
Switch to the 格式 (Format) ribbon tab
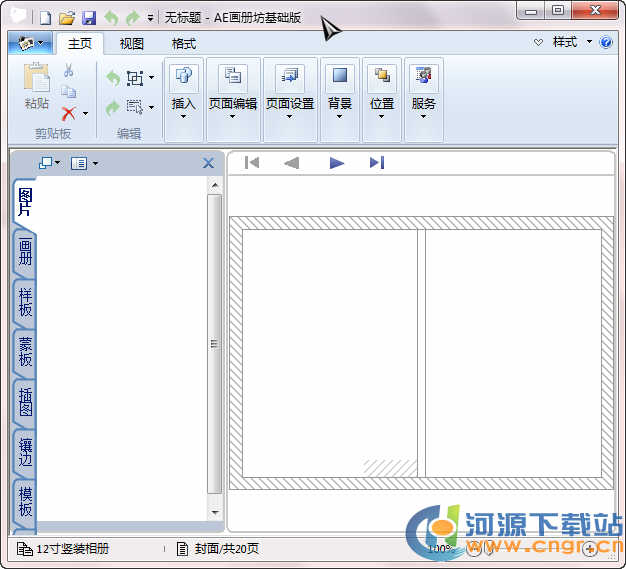184,44
